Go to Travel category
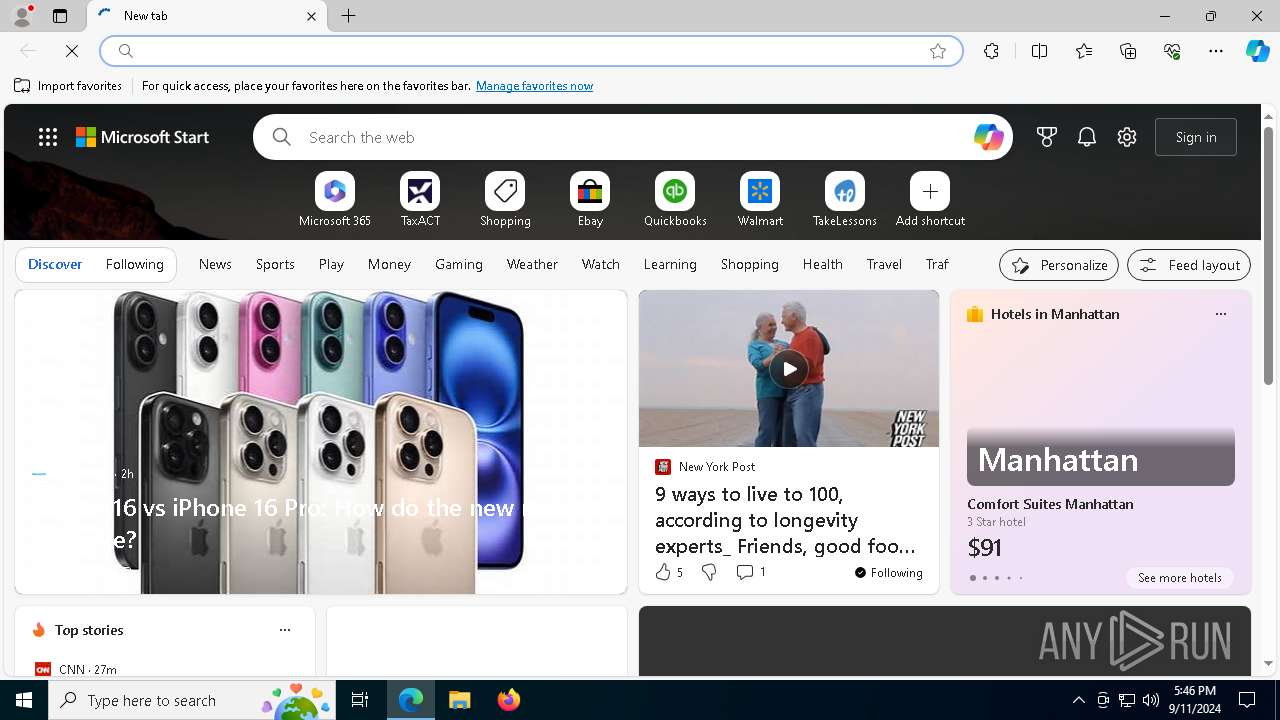This screenshot has height=720, width=1280. (x=884, y=264)
